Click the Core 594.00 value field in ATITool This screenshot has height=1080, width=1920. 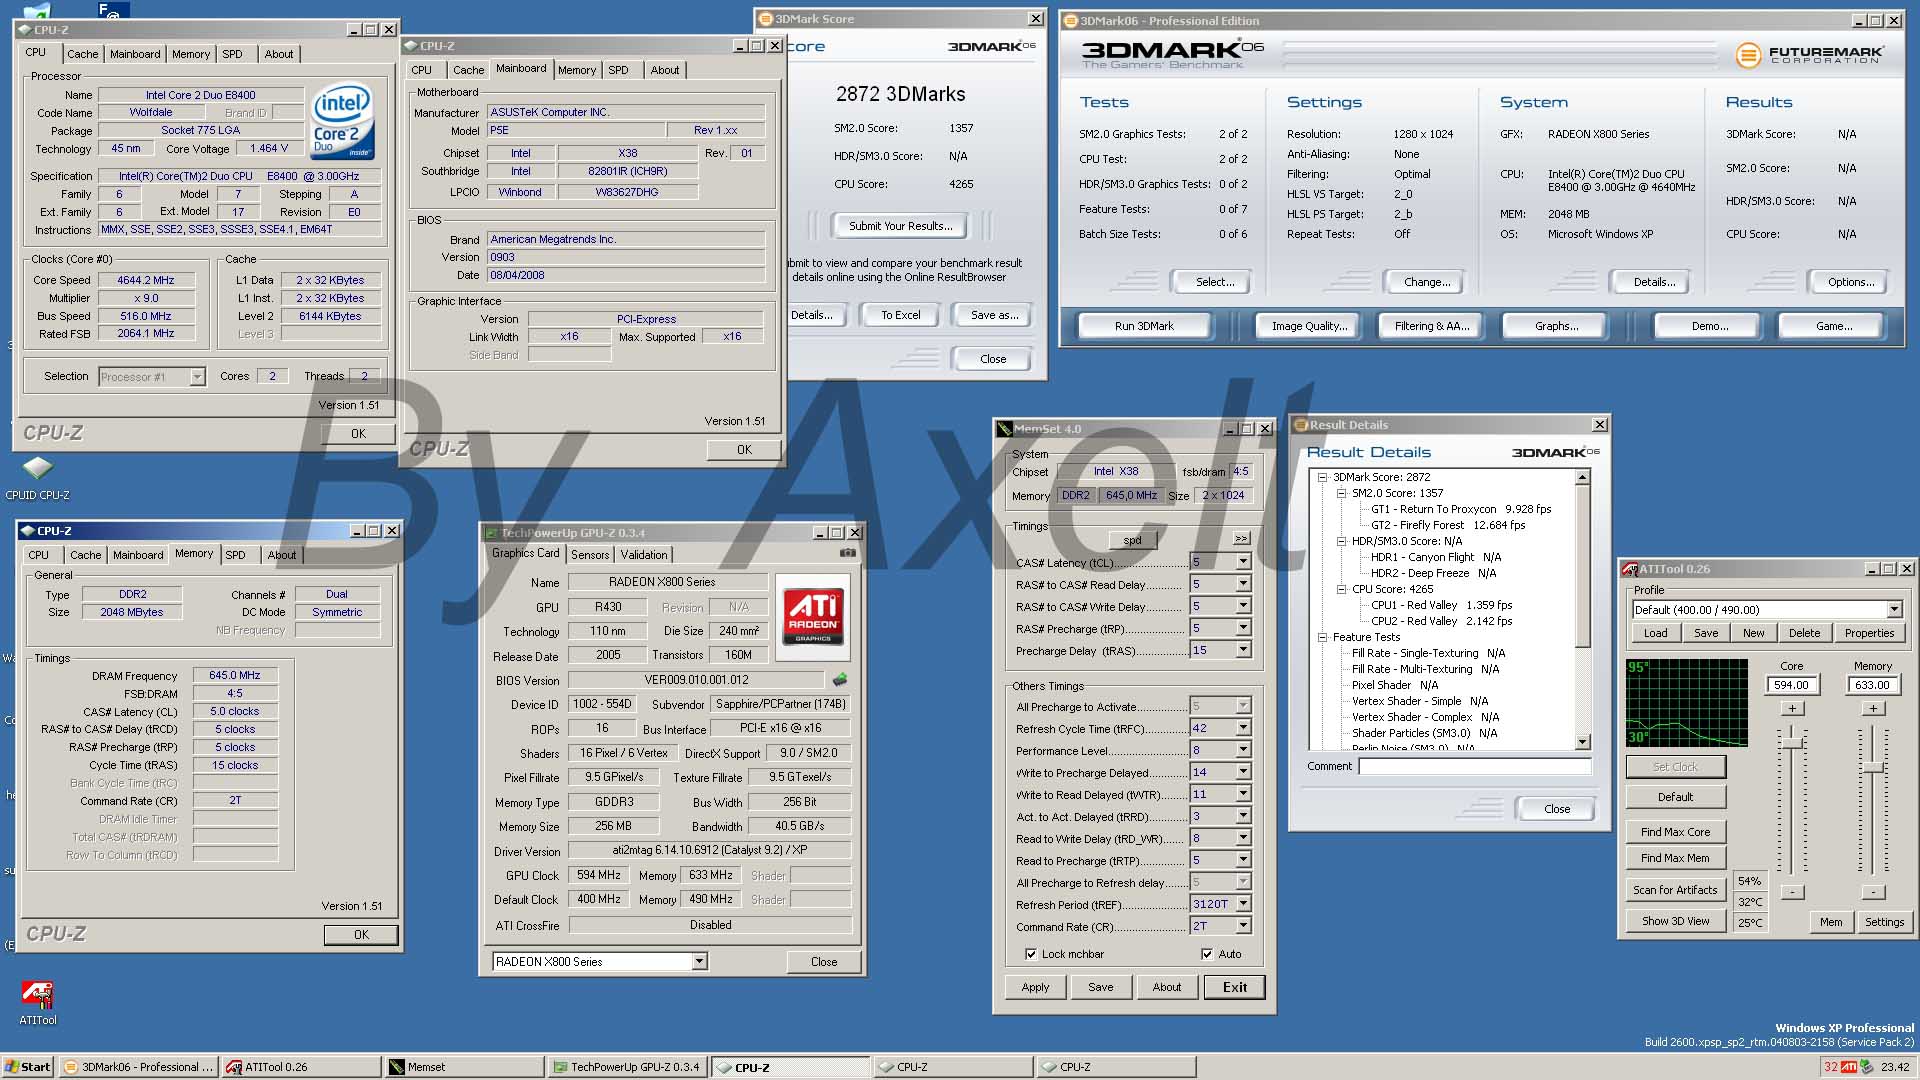click(1791, 685)
